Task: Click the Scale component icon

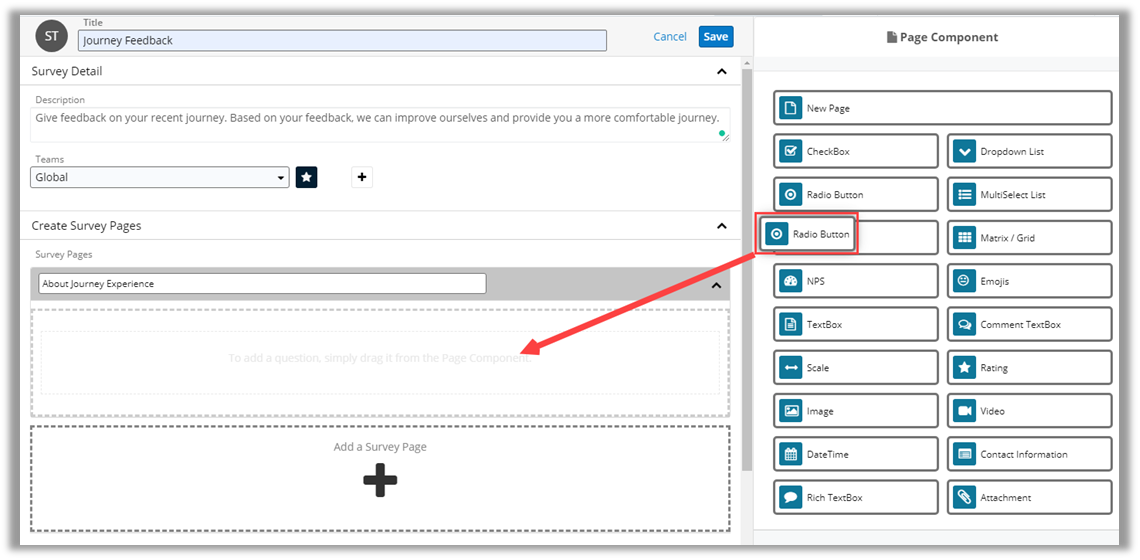Action: [x=791, y=368]
